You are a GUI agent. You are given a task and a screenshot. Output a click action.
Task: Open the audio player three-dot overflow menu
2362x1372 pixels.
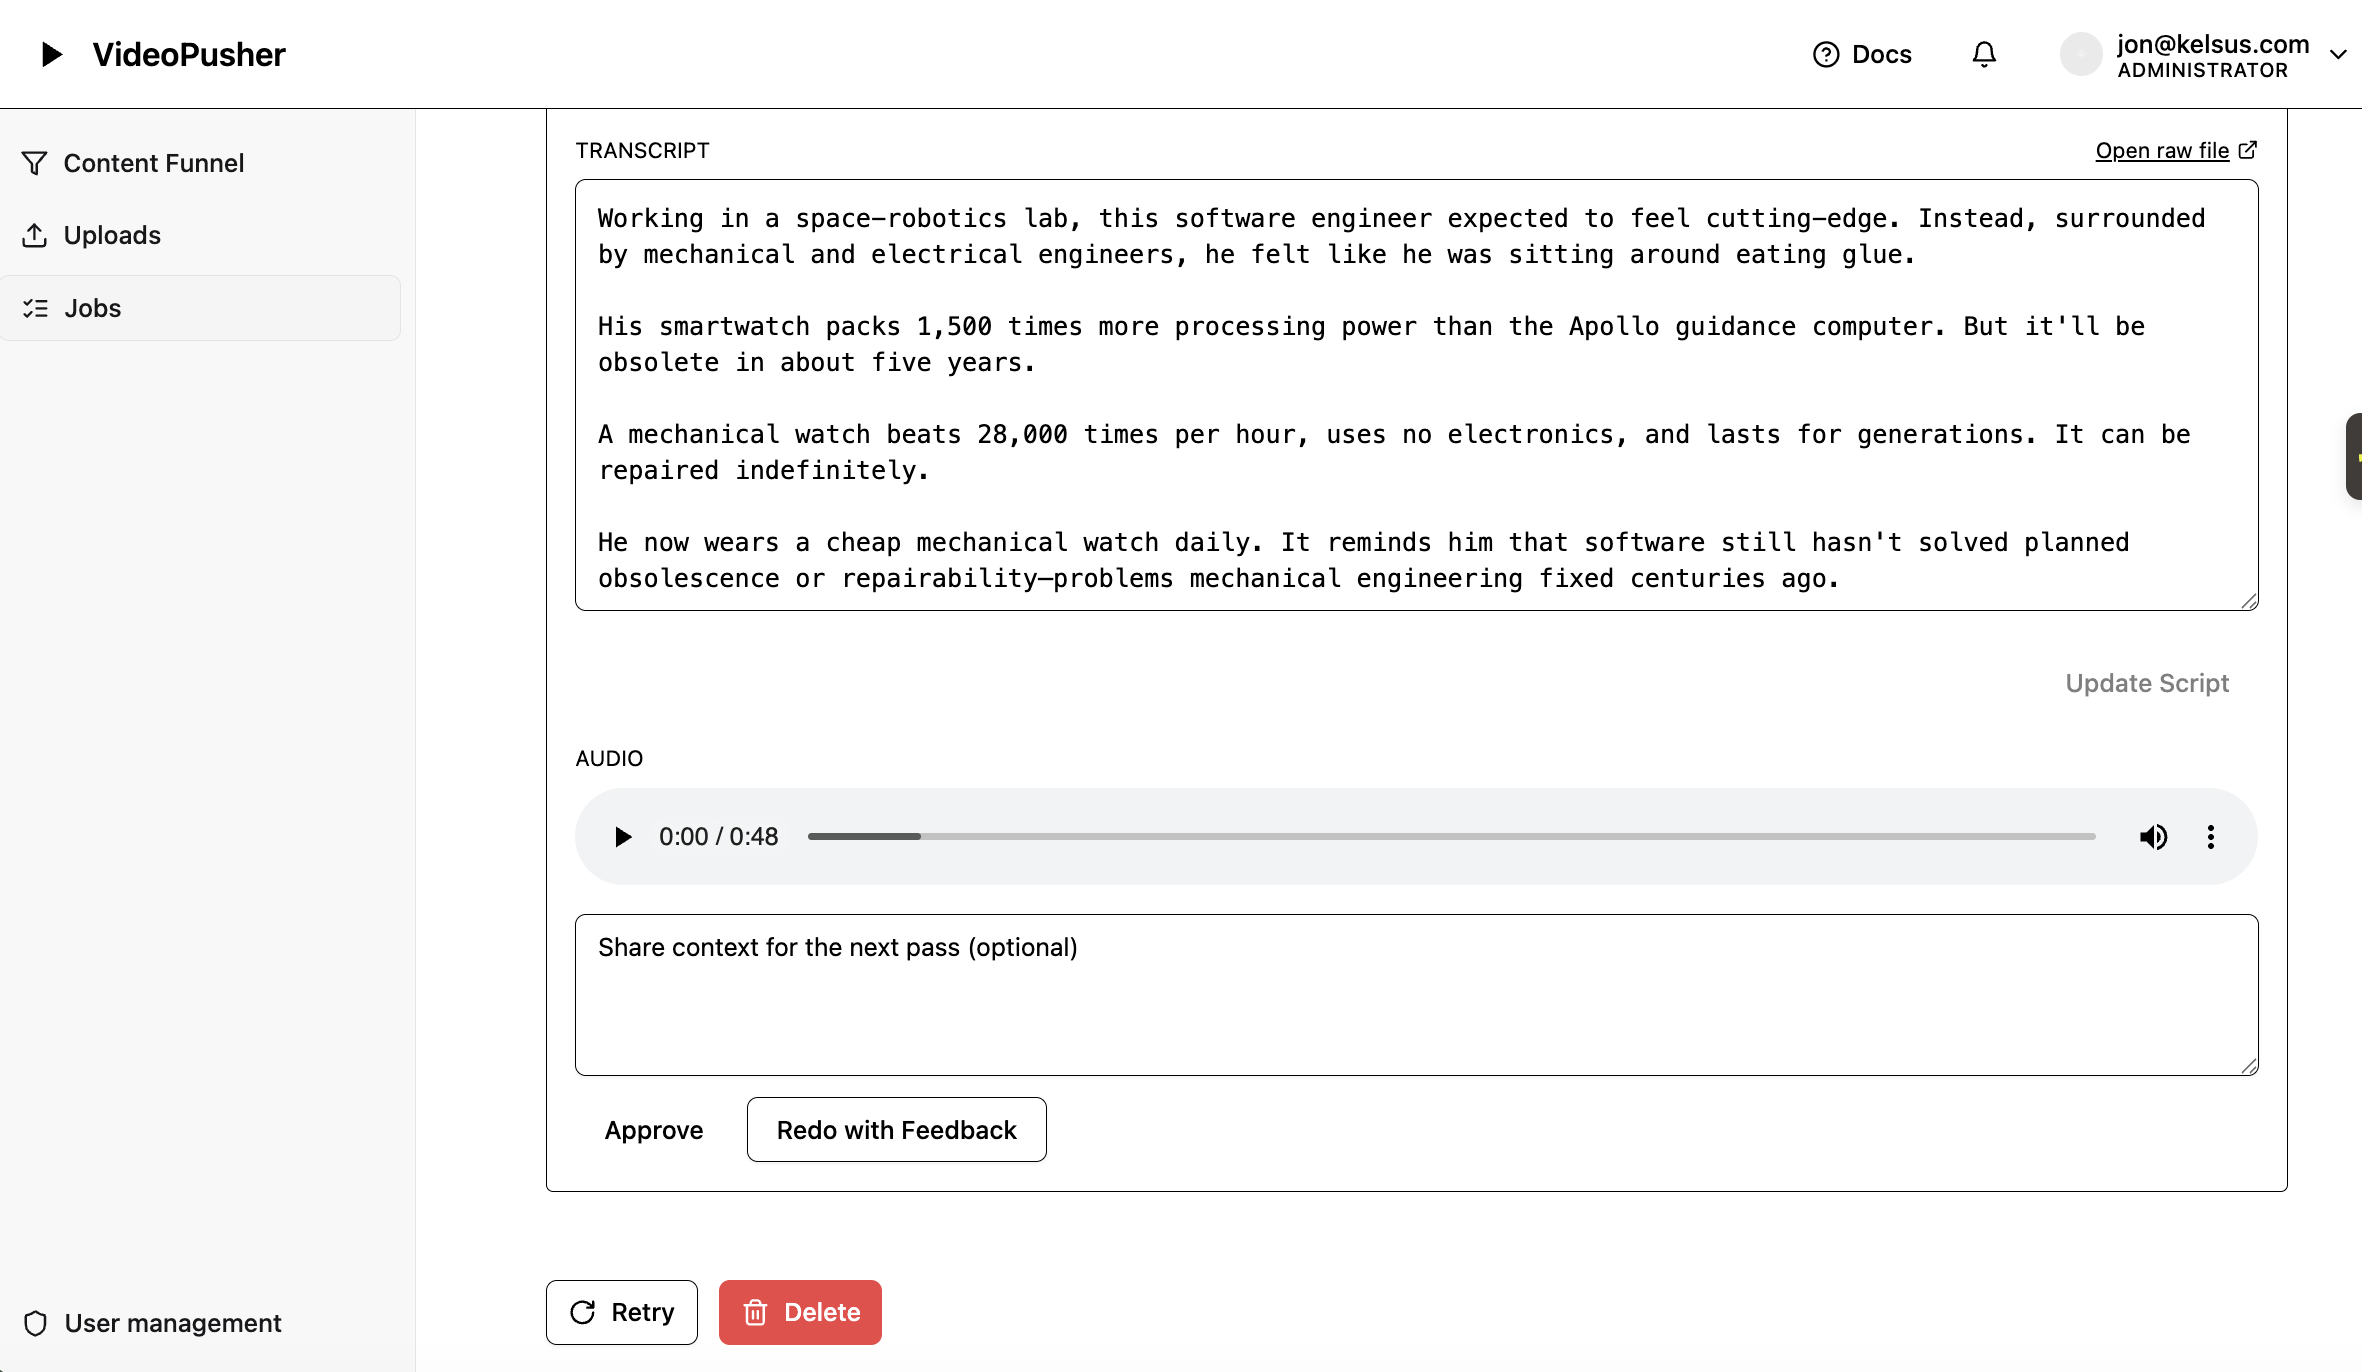2211,837
